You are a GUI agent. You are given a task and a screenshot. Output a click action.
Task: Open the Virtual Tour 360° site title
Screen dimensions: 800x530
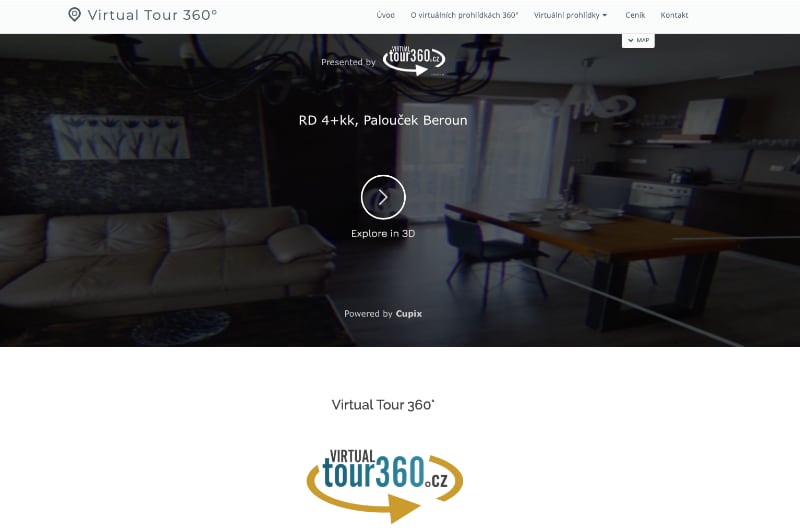pos(152,15)
